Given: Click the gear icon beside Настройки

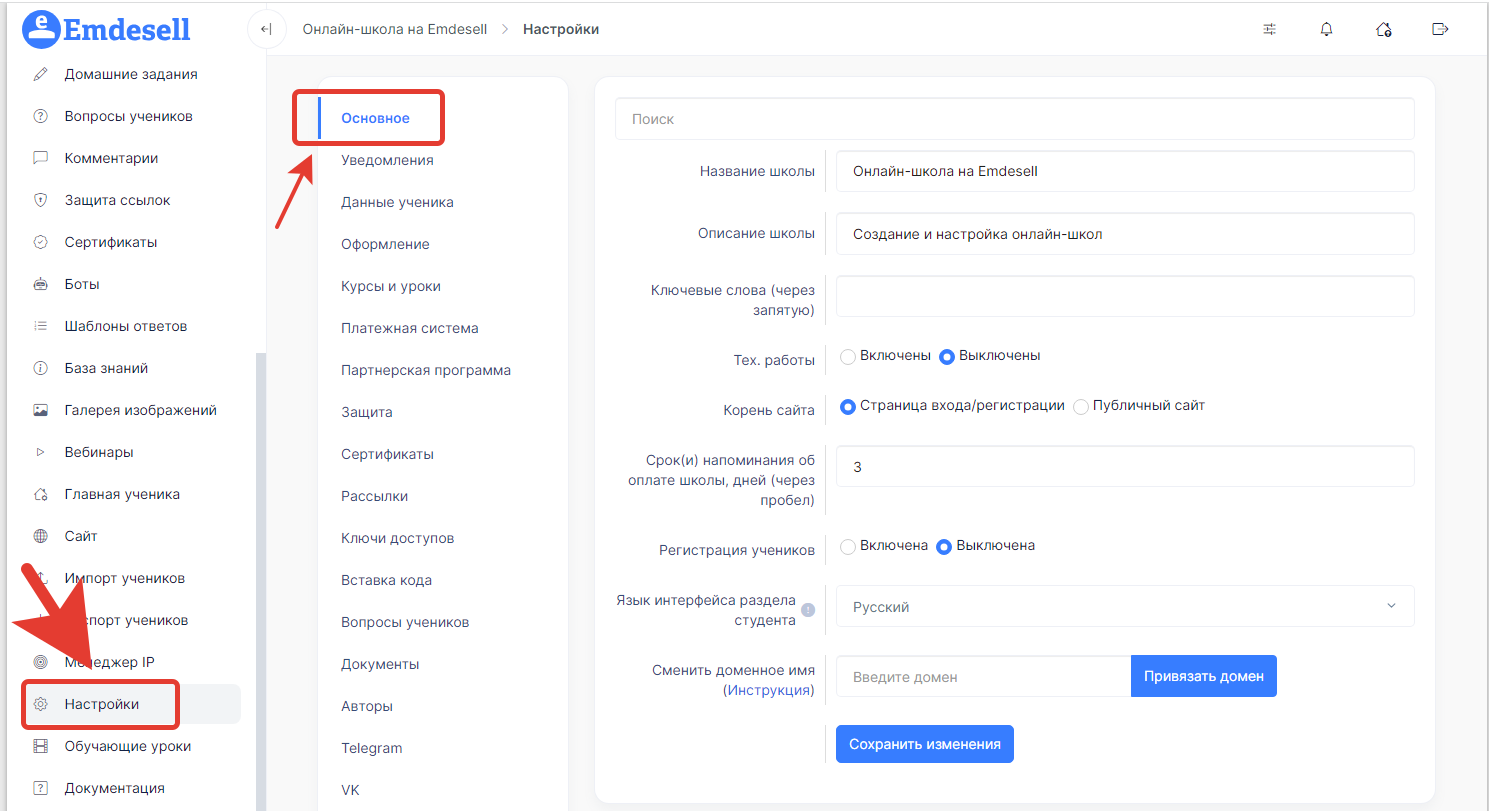Looking at the screenshot, I should 41,704.
